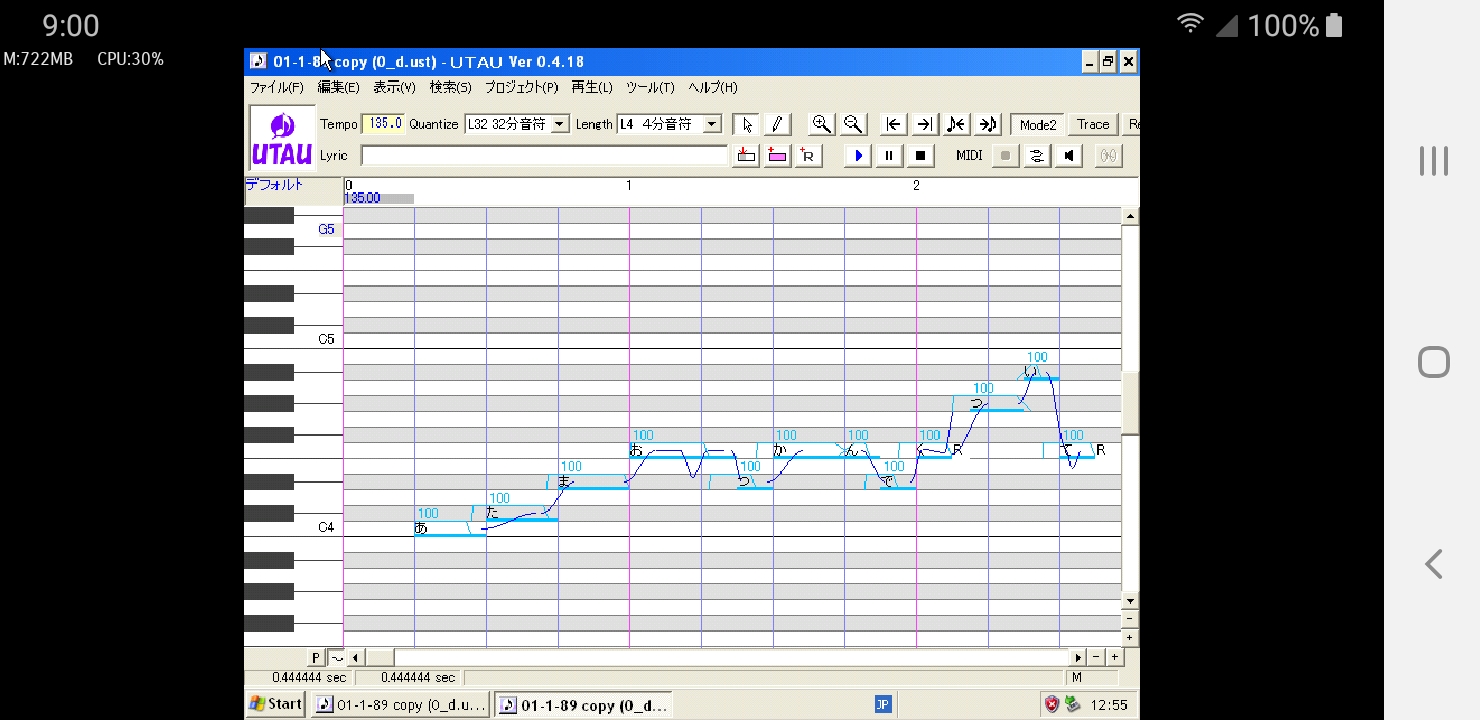Click the insert note icon beside Lyric
This screenshot has height=720, width=1480.
(745, 155)
